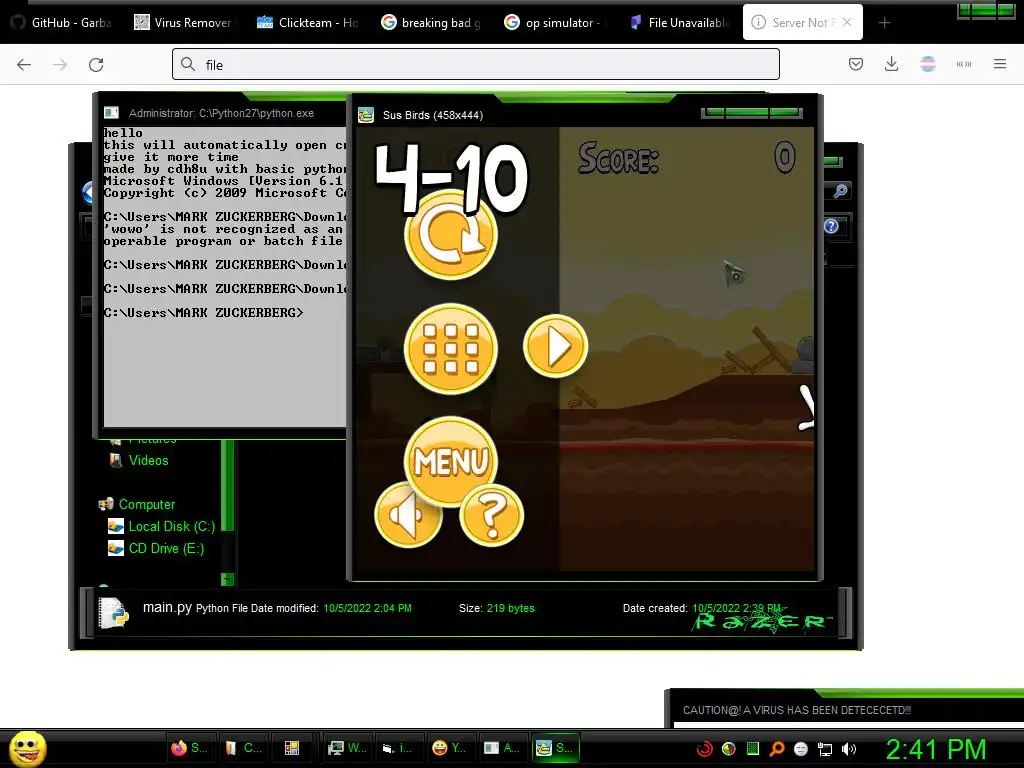
Task: Switch to Firefox in the taskbar
Action: 189,748
